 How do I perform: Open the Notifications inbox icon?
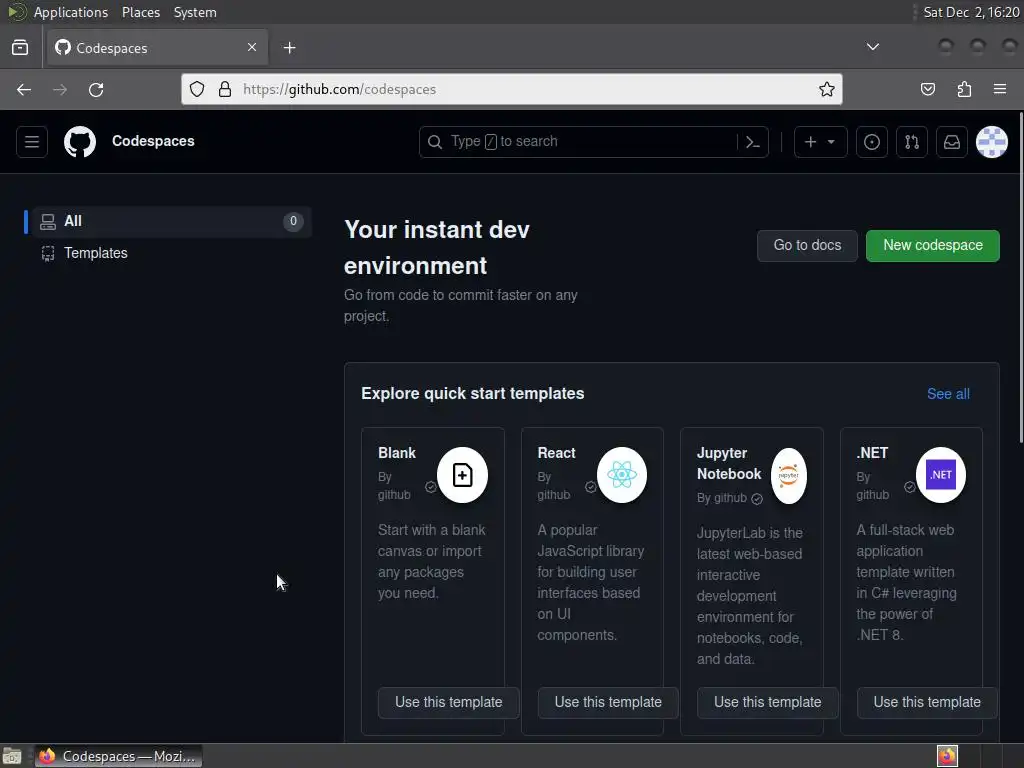tap(952, 142)
